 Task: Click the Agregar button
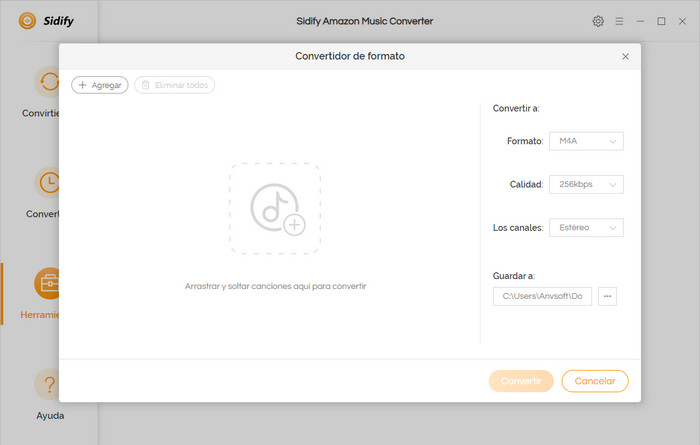[100, 85]
